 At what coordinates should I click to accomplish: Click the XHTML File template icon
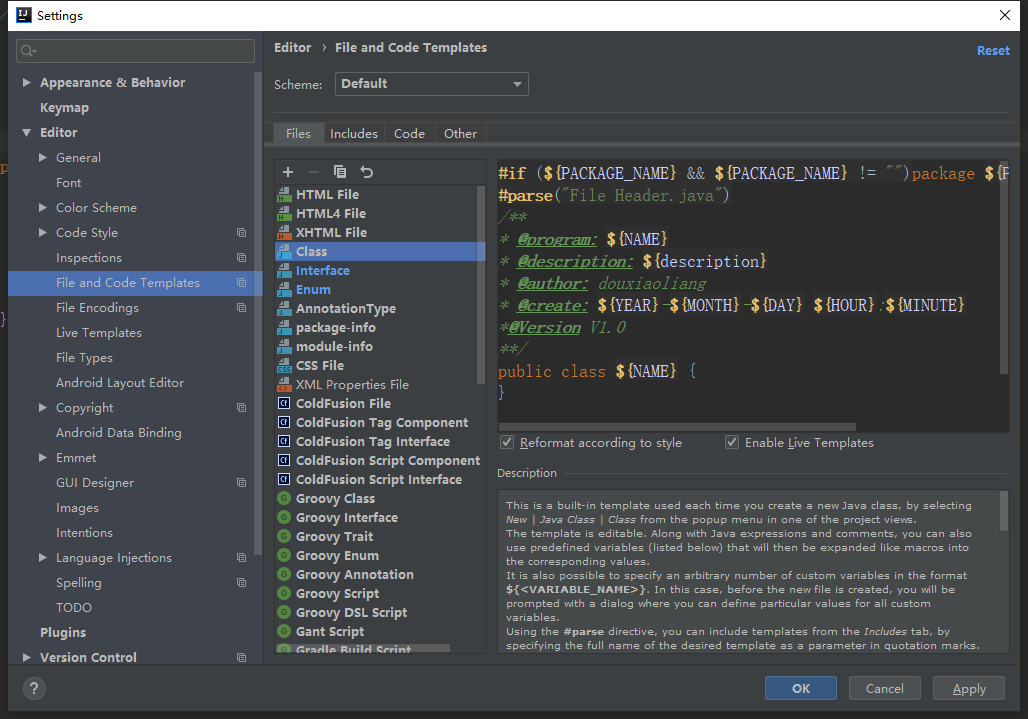[284, 233]
